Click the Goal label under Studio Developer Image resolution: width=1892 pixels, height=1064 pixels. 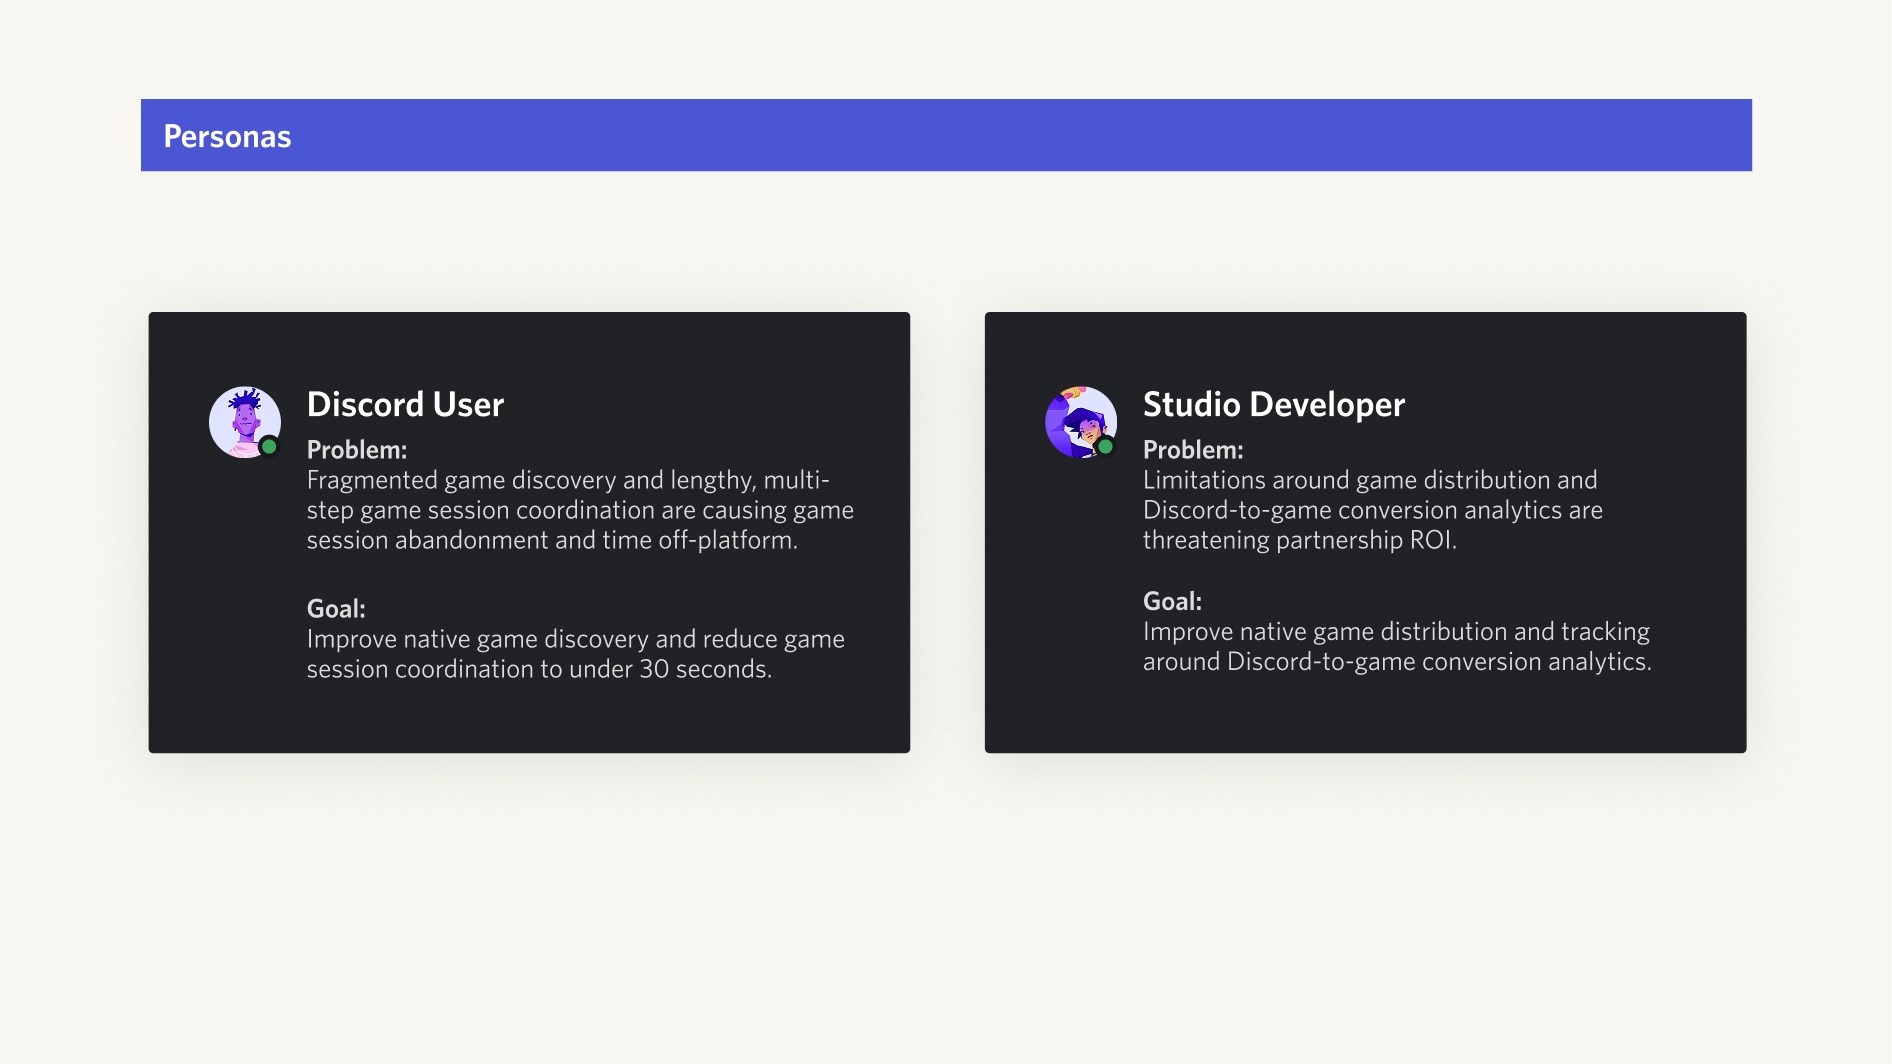pyautogui.click(x=1172, y=601)
